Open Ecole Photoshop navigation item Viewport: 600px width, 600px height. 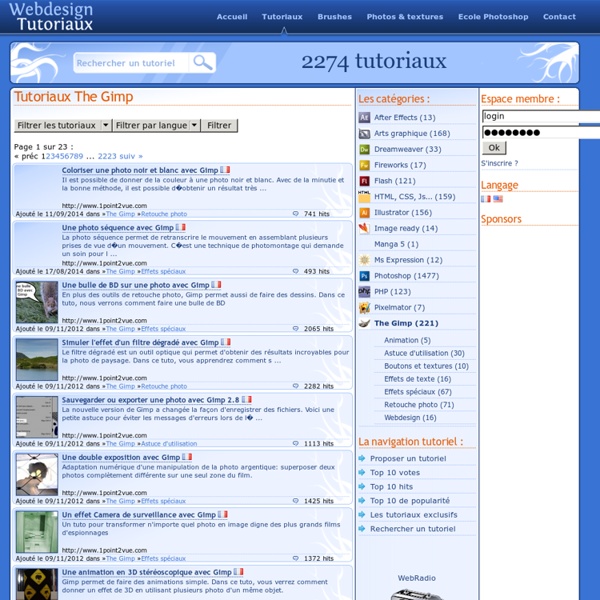click(493, 17)
